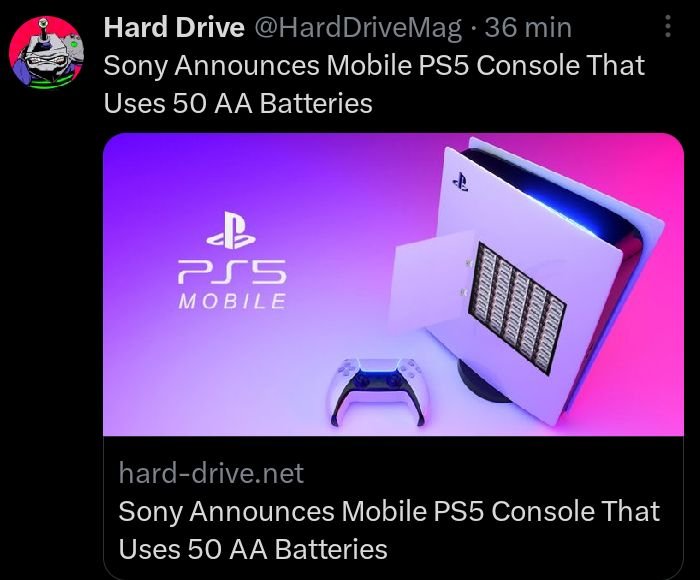
Task: Click the @HardDriveMag handle
Action: [x=358, y=27]
